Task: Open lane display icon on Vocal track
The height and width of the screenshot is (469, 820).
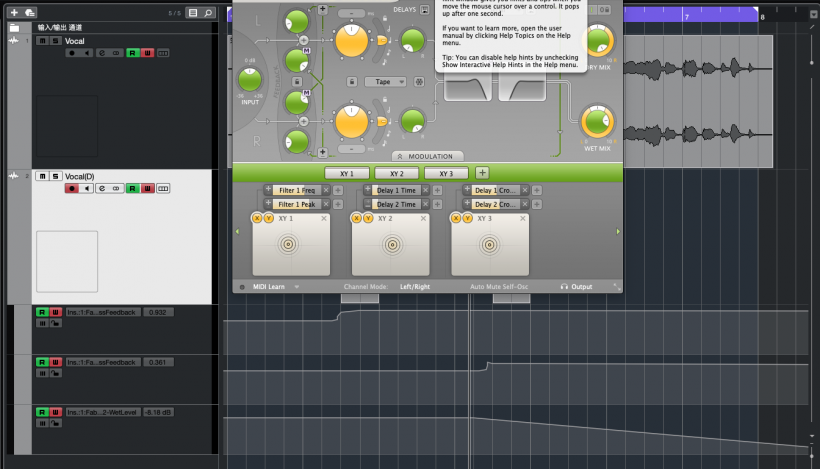Action: (x=163, y=53)
